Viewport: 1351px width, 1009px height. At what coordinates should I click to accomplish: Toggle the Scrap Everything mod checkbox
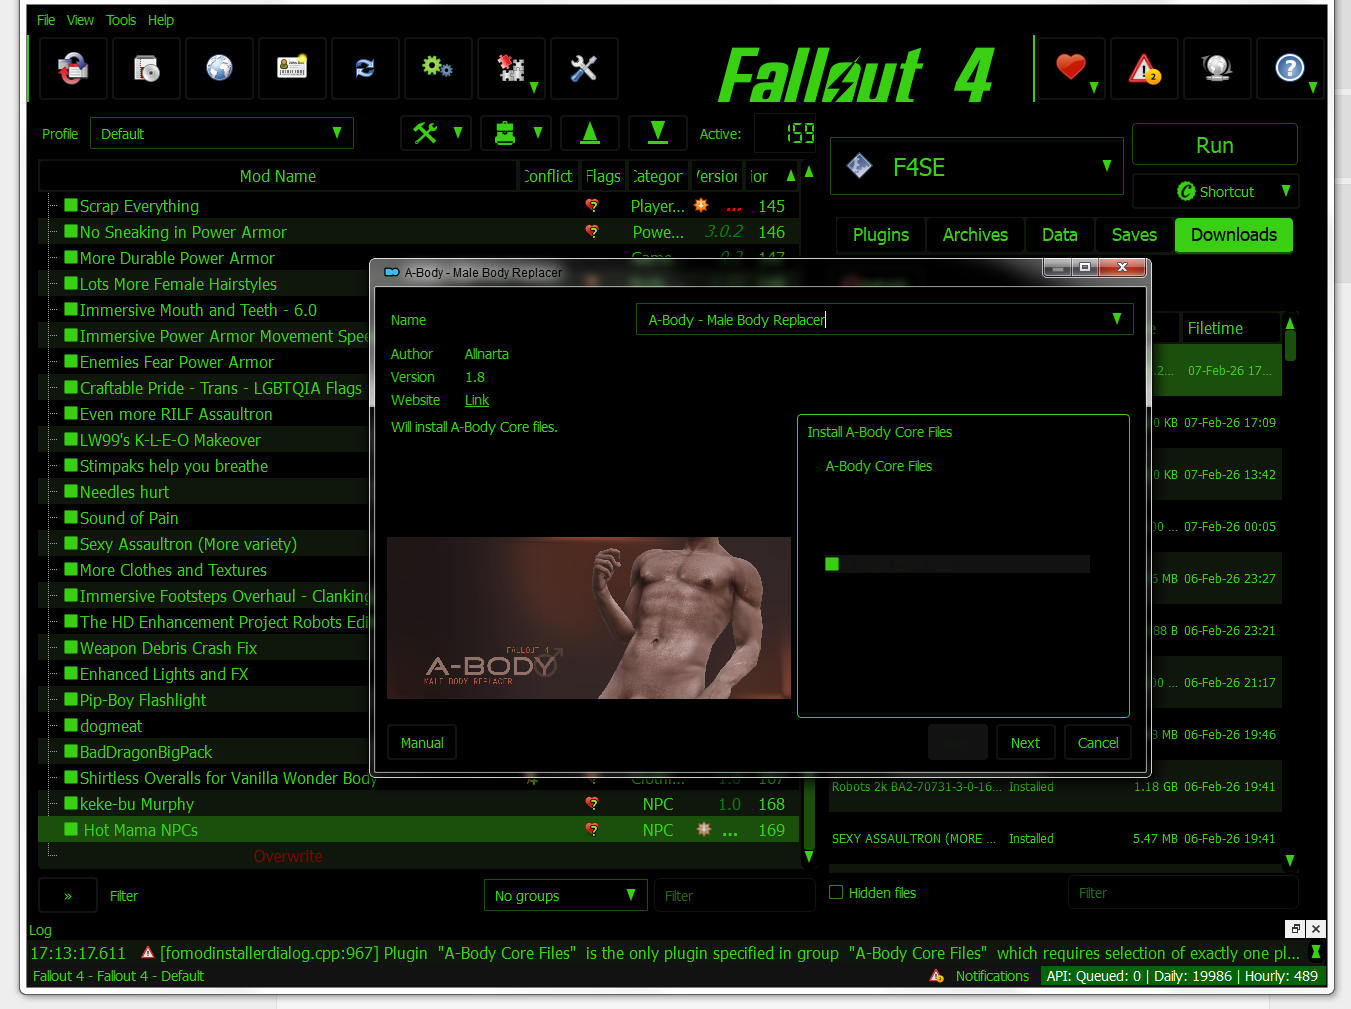[71, 205]
